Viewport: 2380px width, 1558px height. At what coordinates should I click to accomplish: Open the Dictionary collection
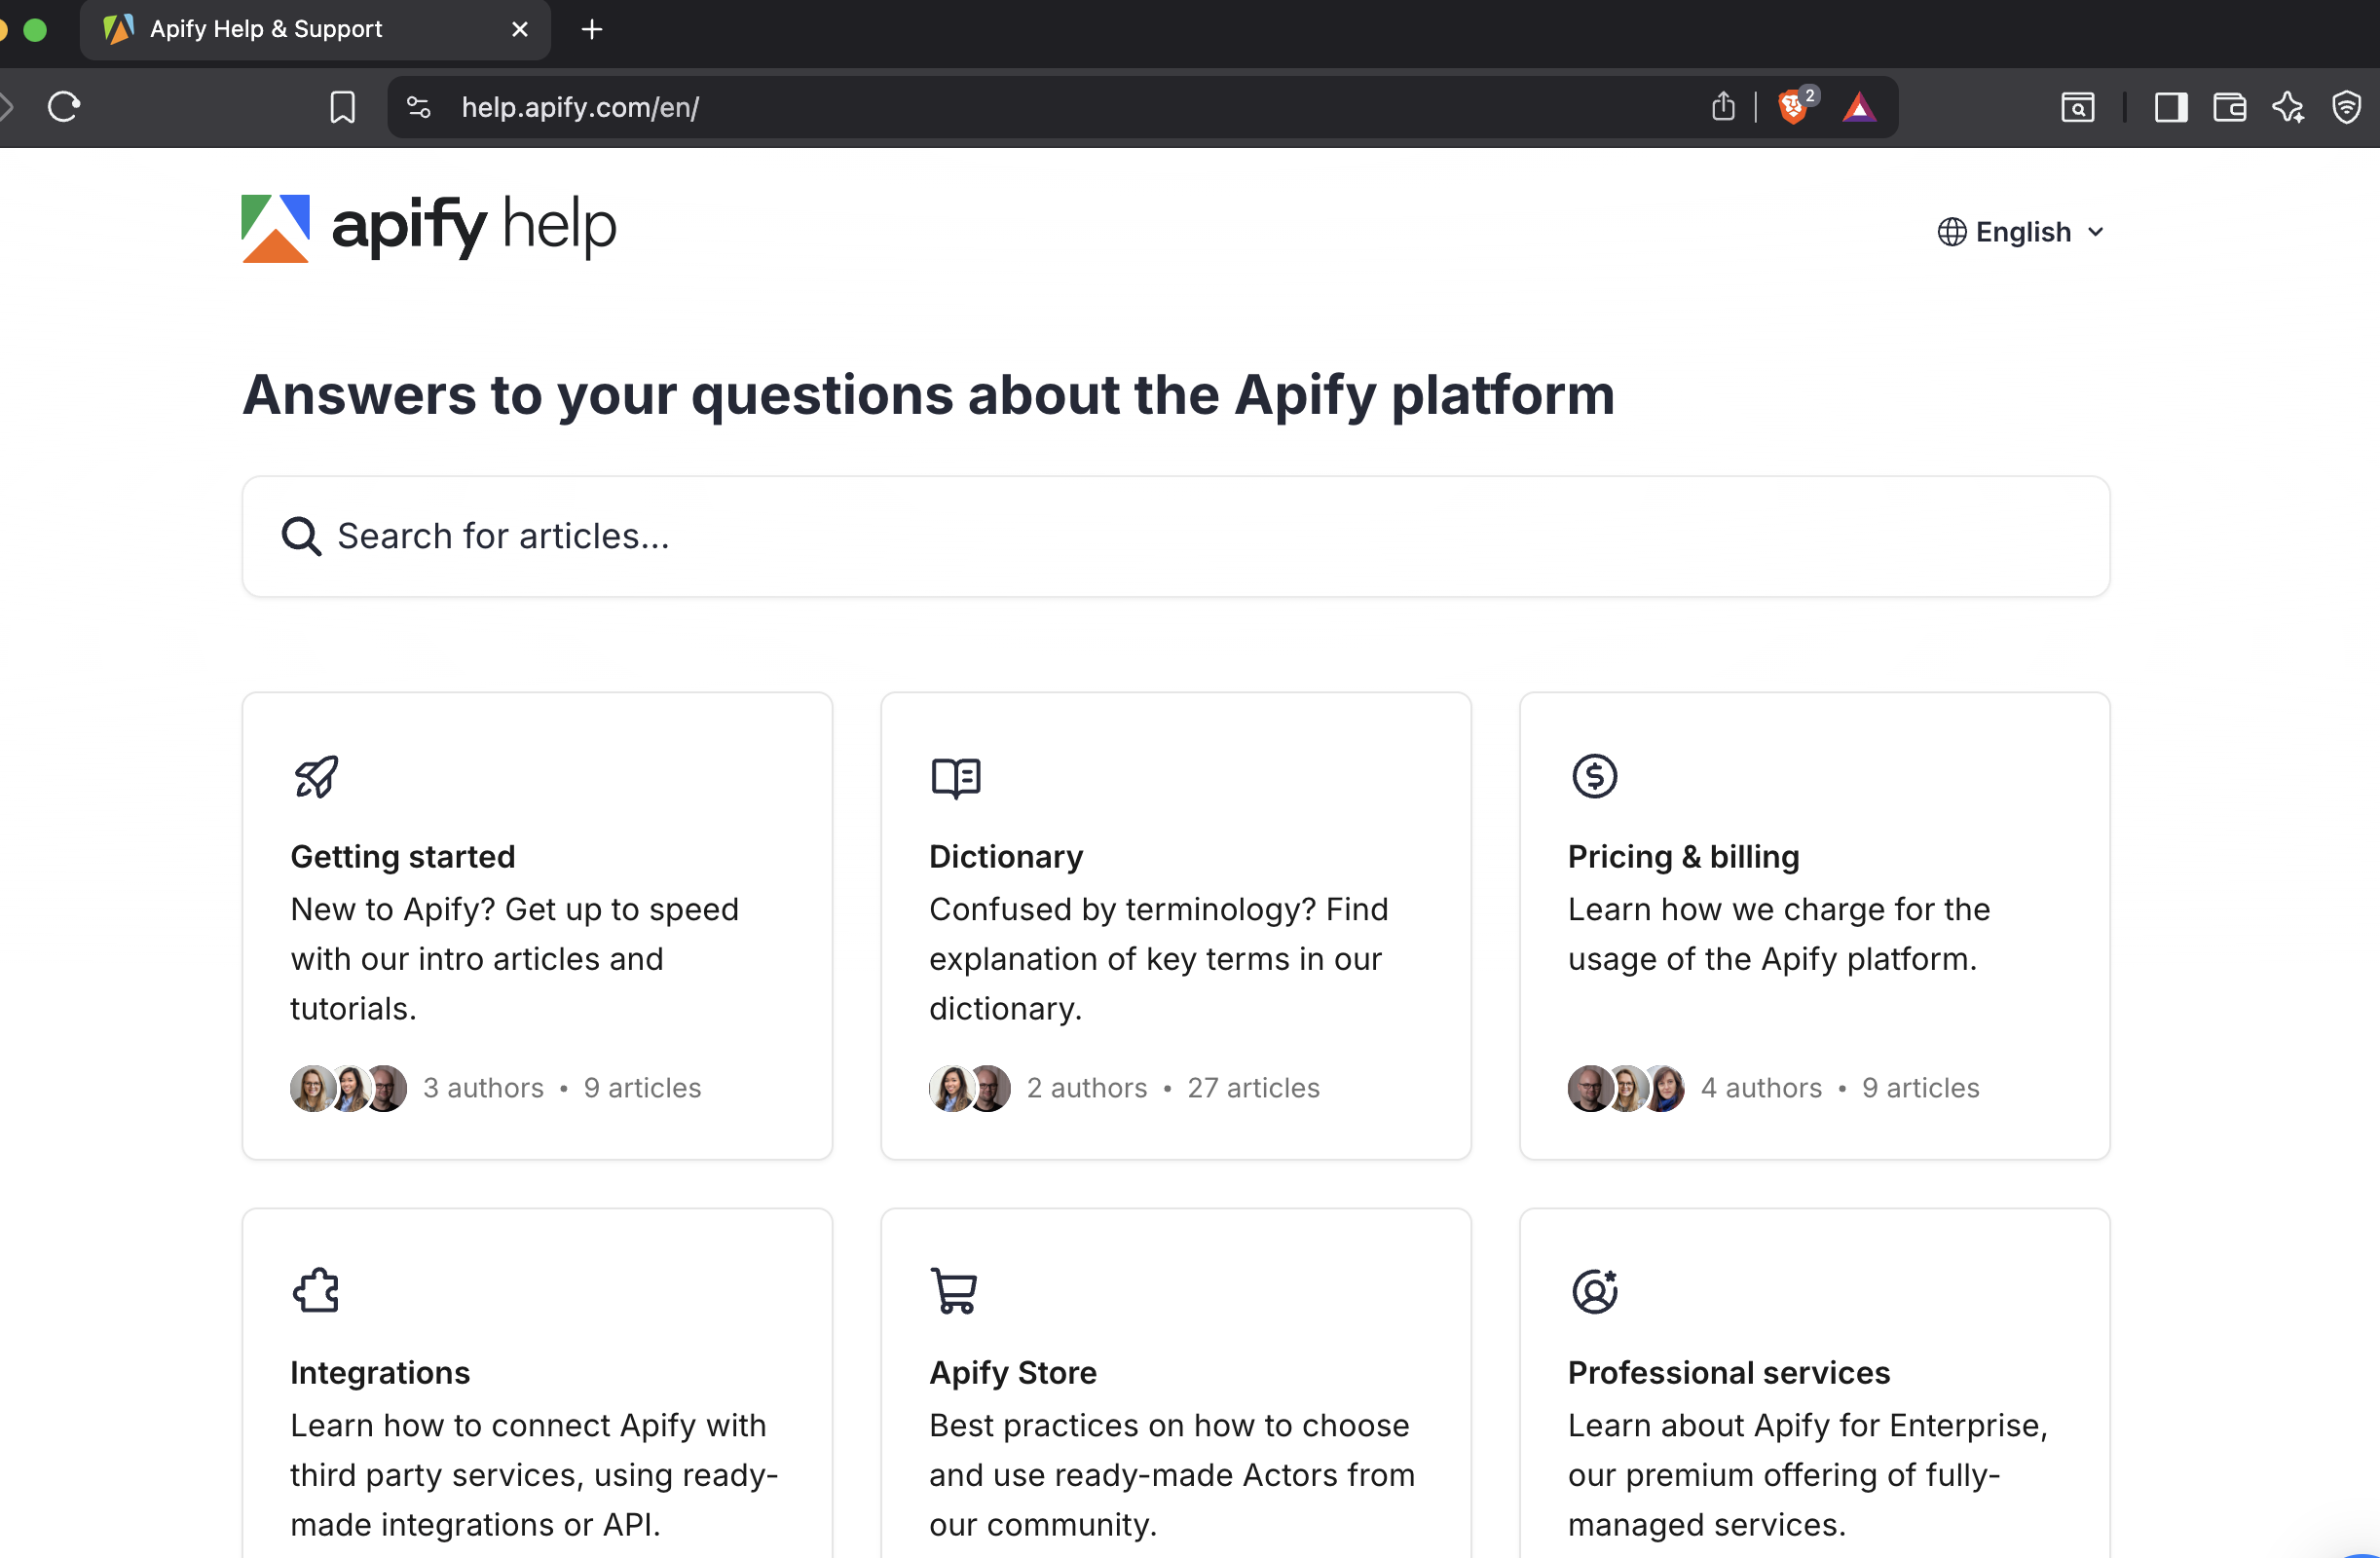[1176, 926]
